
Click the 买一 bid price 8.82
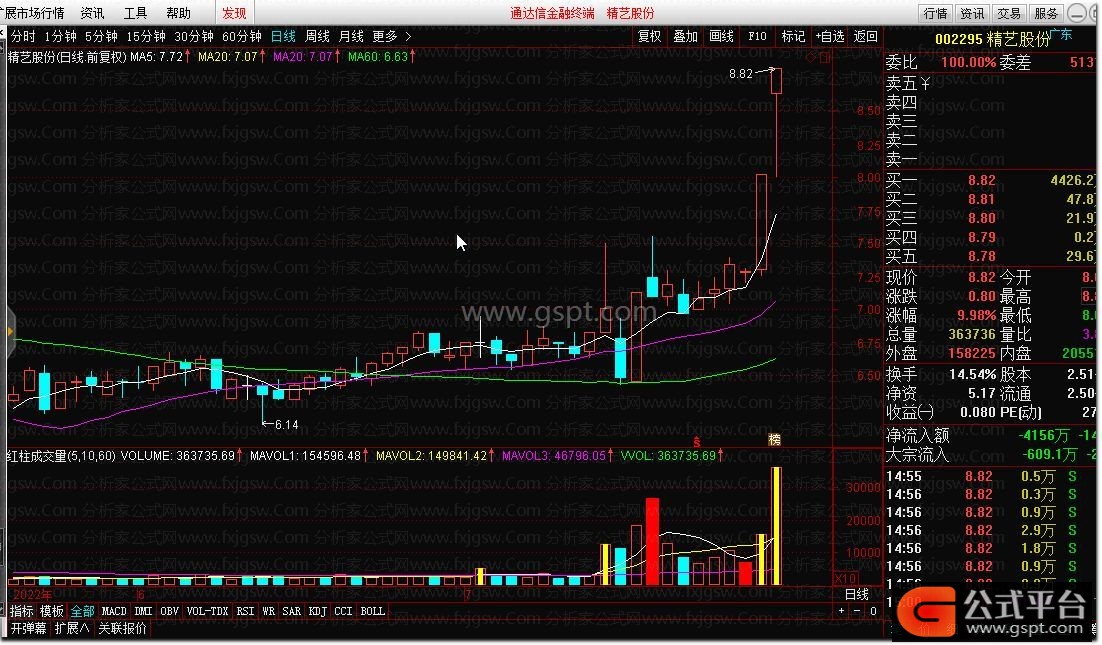pyautogui.click(x=982, y=181)
